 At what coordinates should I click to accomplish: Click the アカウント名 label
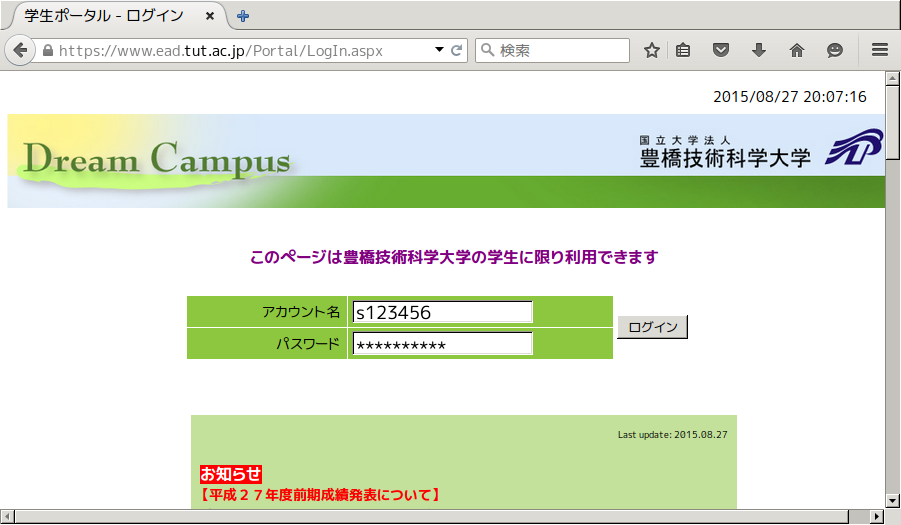tap(301, 312)
